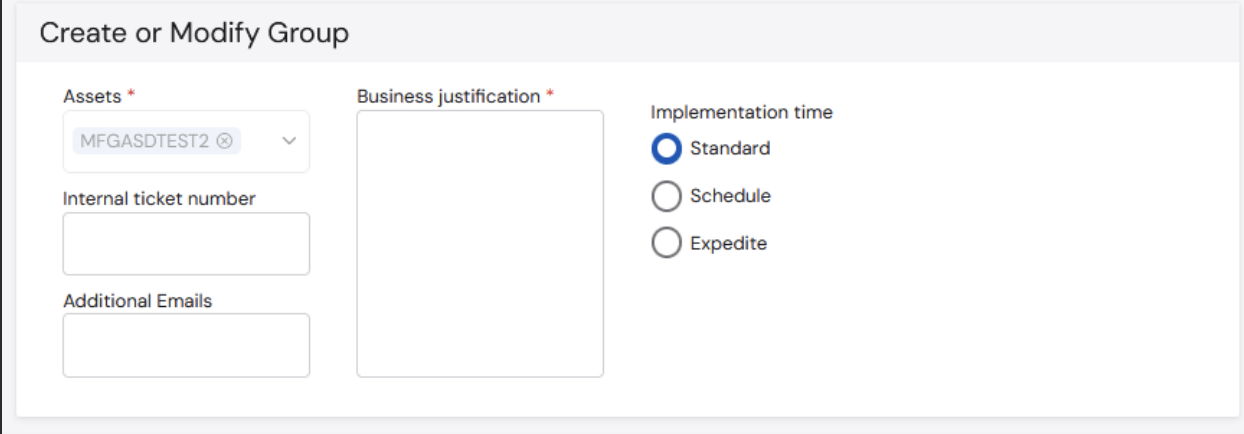
Task: Focus the Internal ticket number field
Action: (x=186, y=243)
